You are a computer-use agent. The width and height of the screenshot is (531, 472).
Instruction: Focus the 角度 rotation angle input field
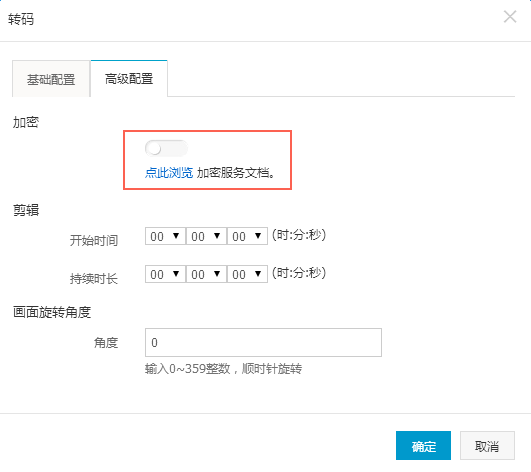263,342
